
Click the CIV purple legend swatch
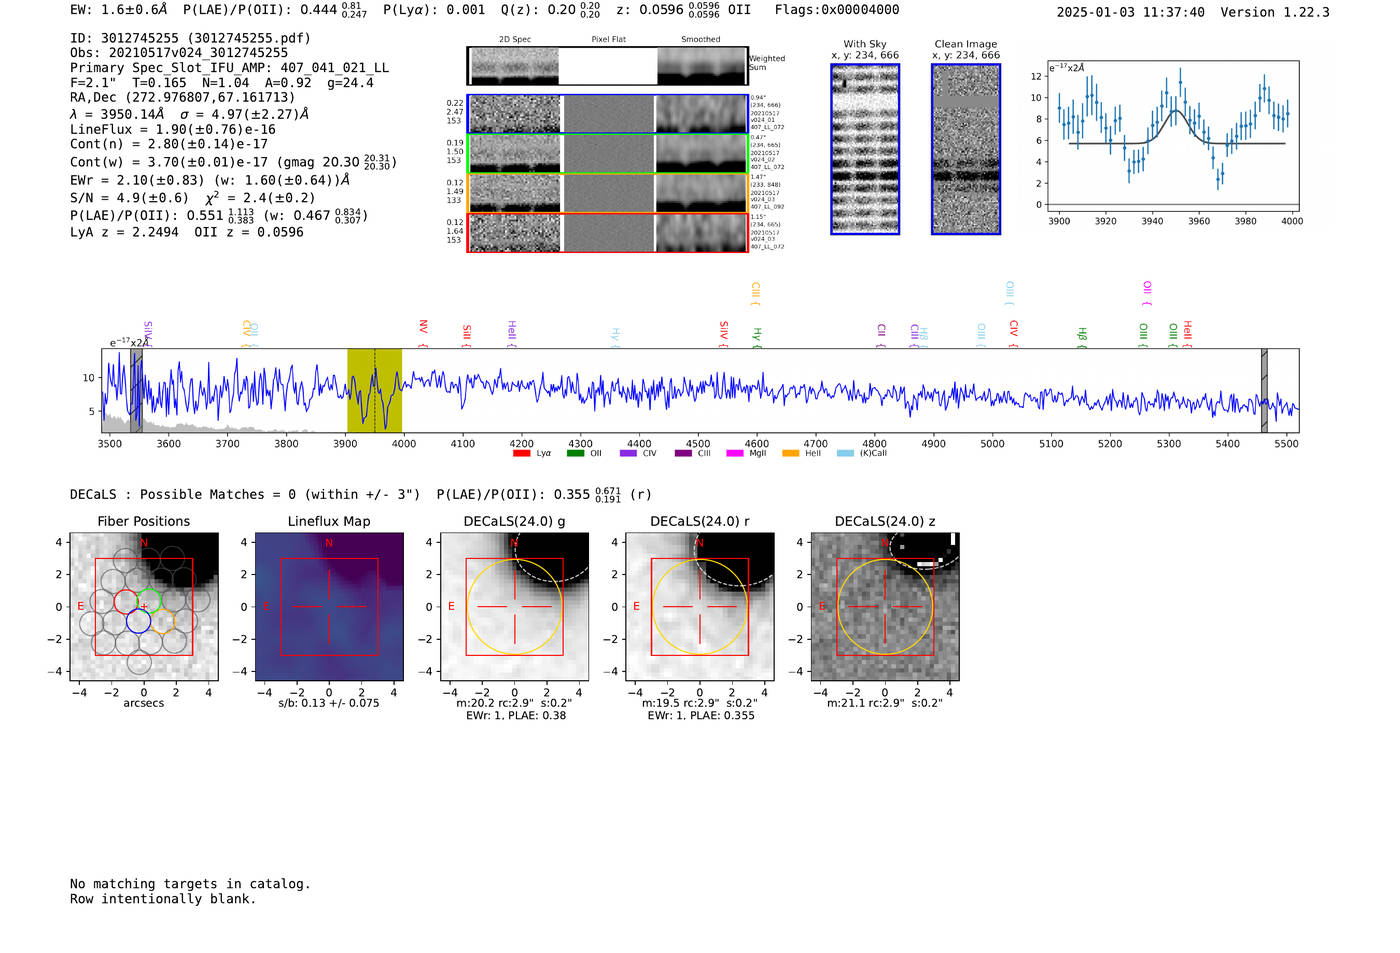(x=628, y=453)
